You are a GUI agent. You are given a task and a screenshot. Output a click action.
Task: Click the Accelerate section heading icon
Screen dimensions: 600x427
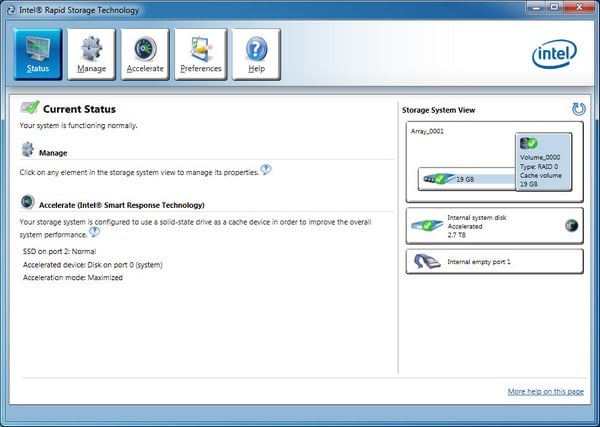tap(28, 201)
